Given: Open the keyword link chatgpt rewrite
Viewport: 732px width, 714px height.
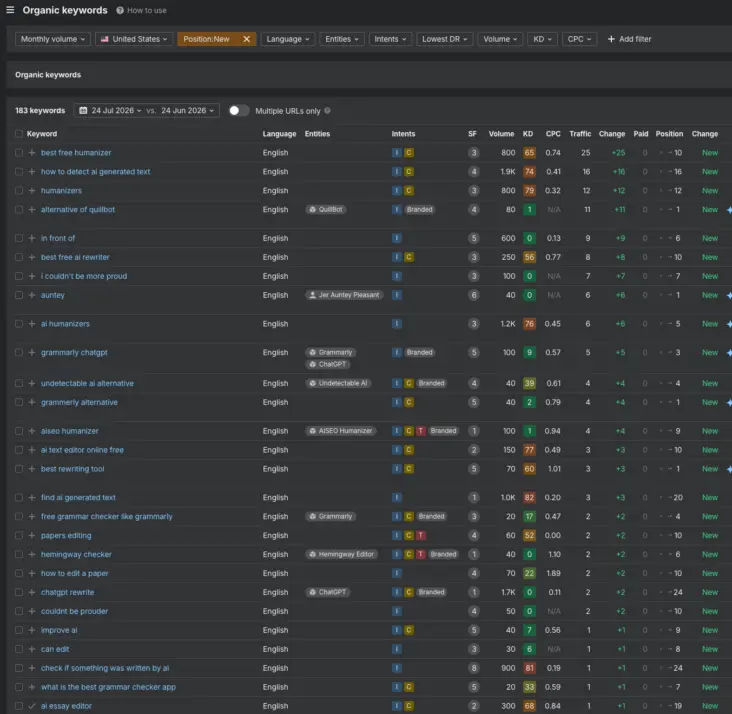Looking at the screenshot, I should click(x=67, y=592).
